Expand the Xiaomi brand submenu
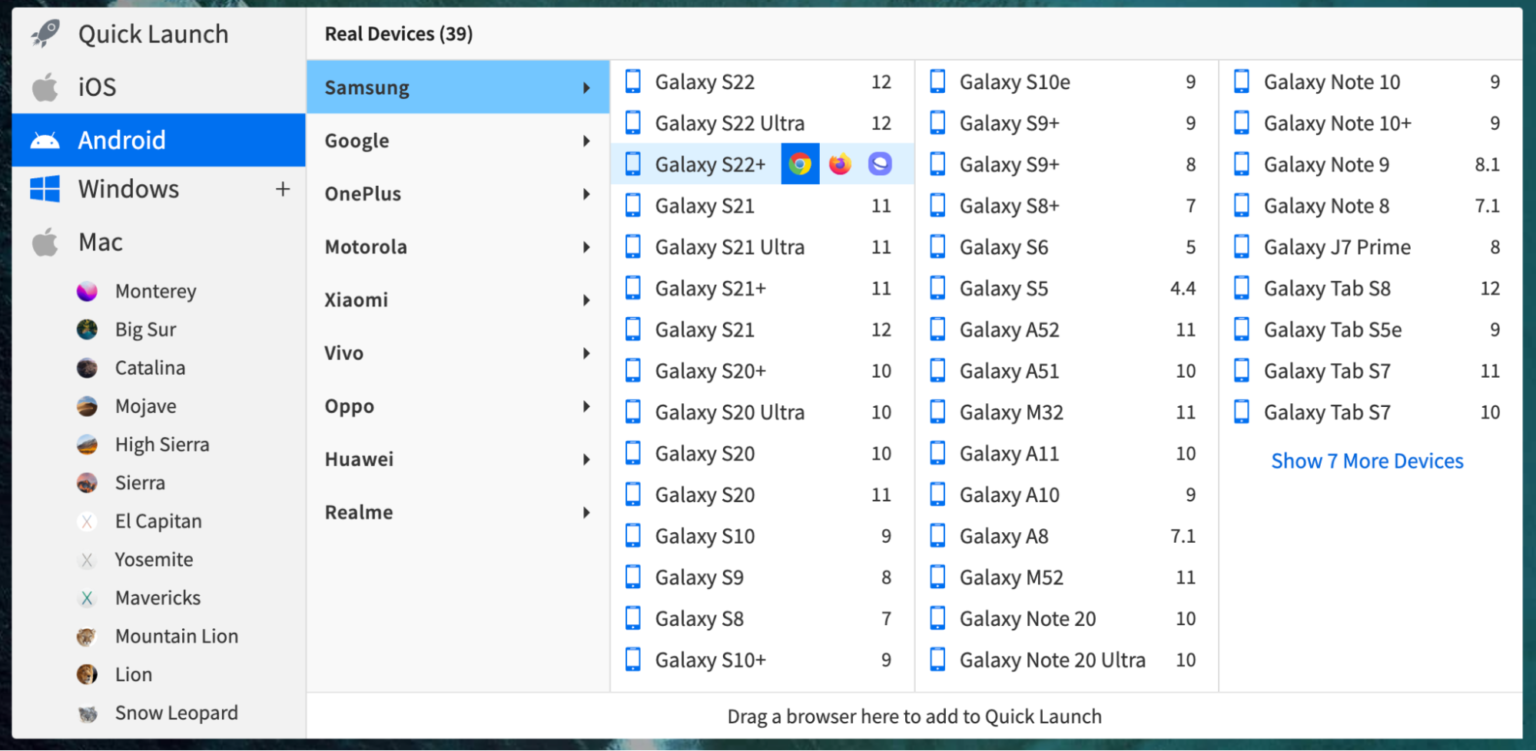The image size is (1536, 751). pyautogui.click(x=584, y=300)
